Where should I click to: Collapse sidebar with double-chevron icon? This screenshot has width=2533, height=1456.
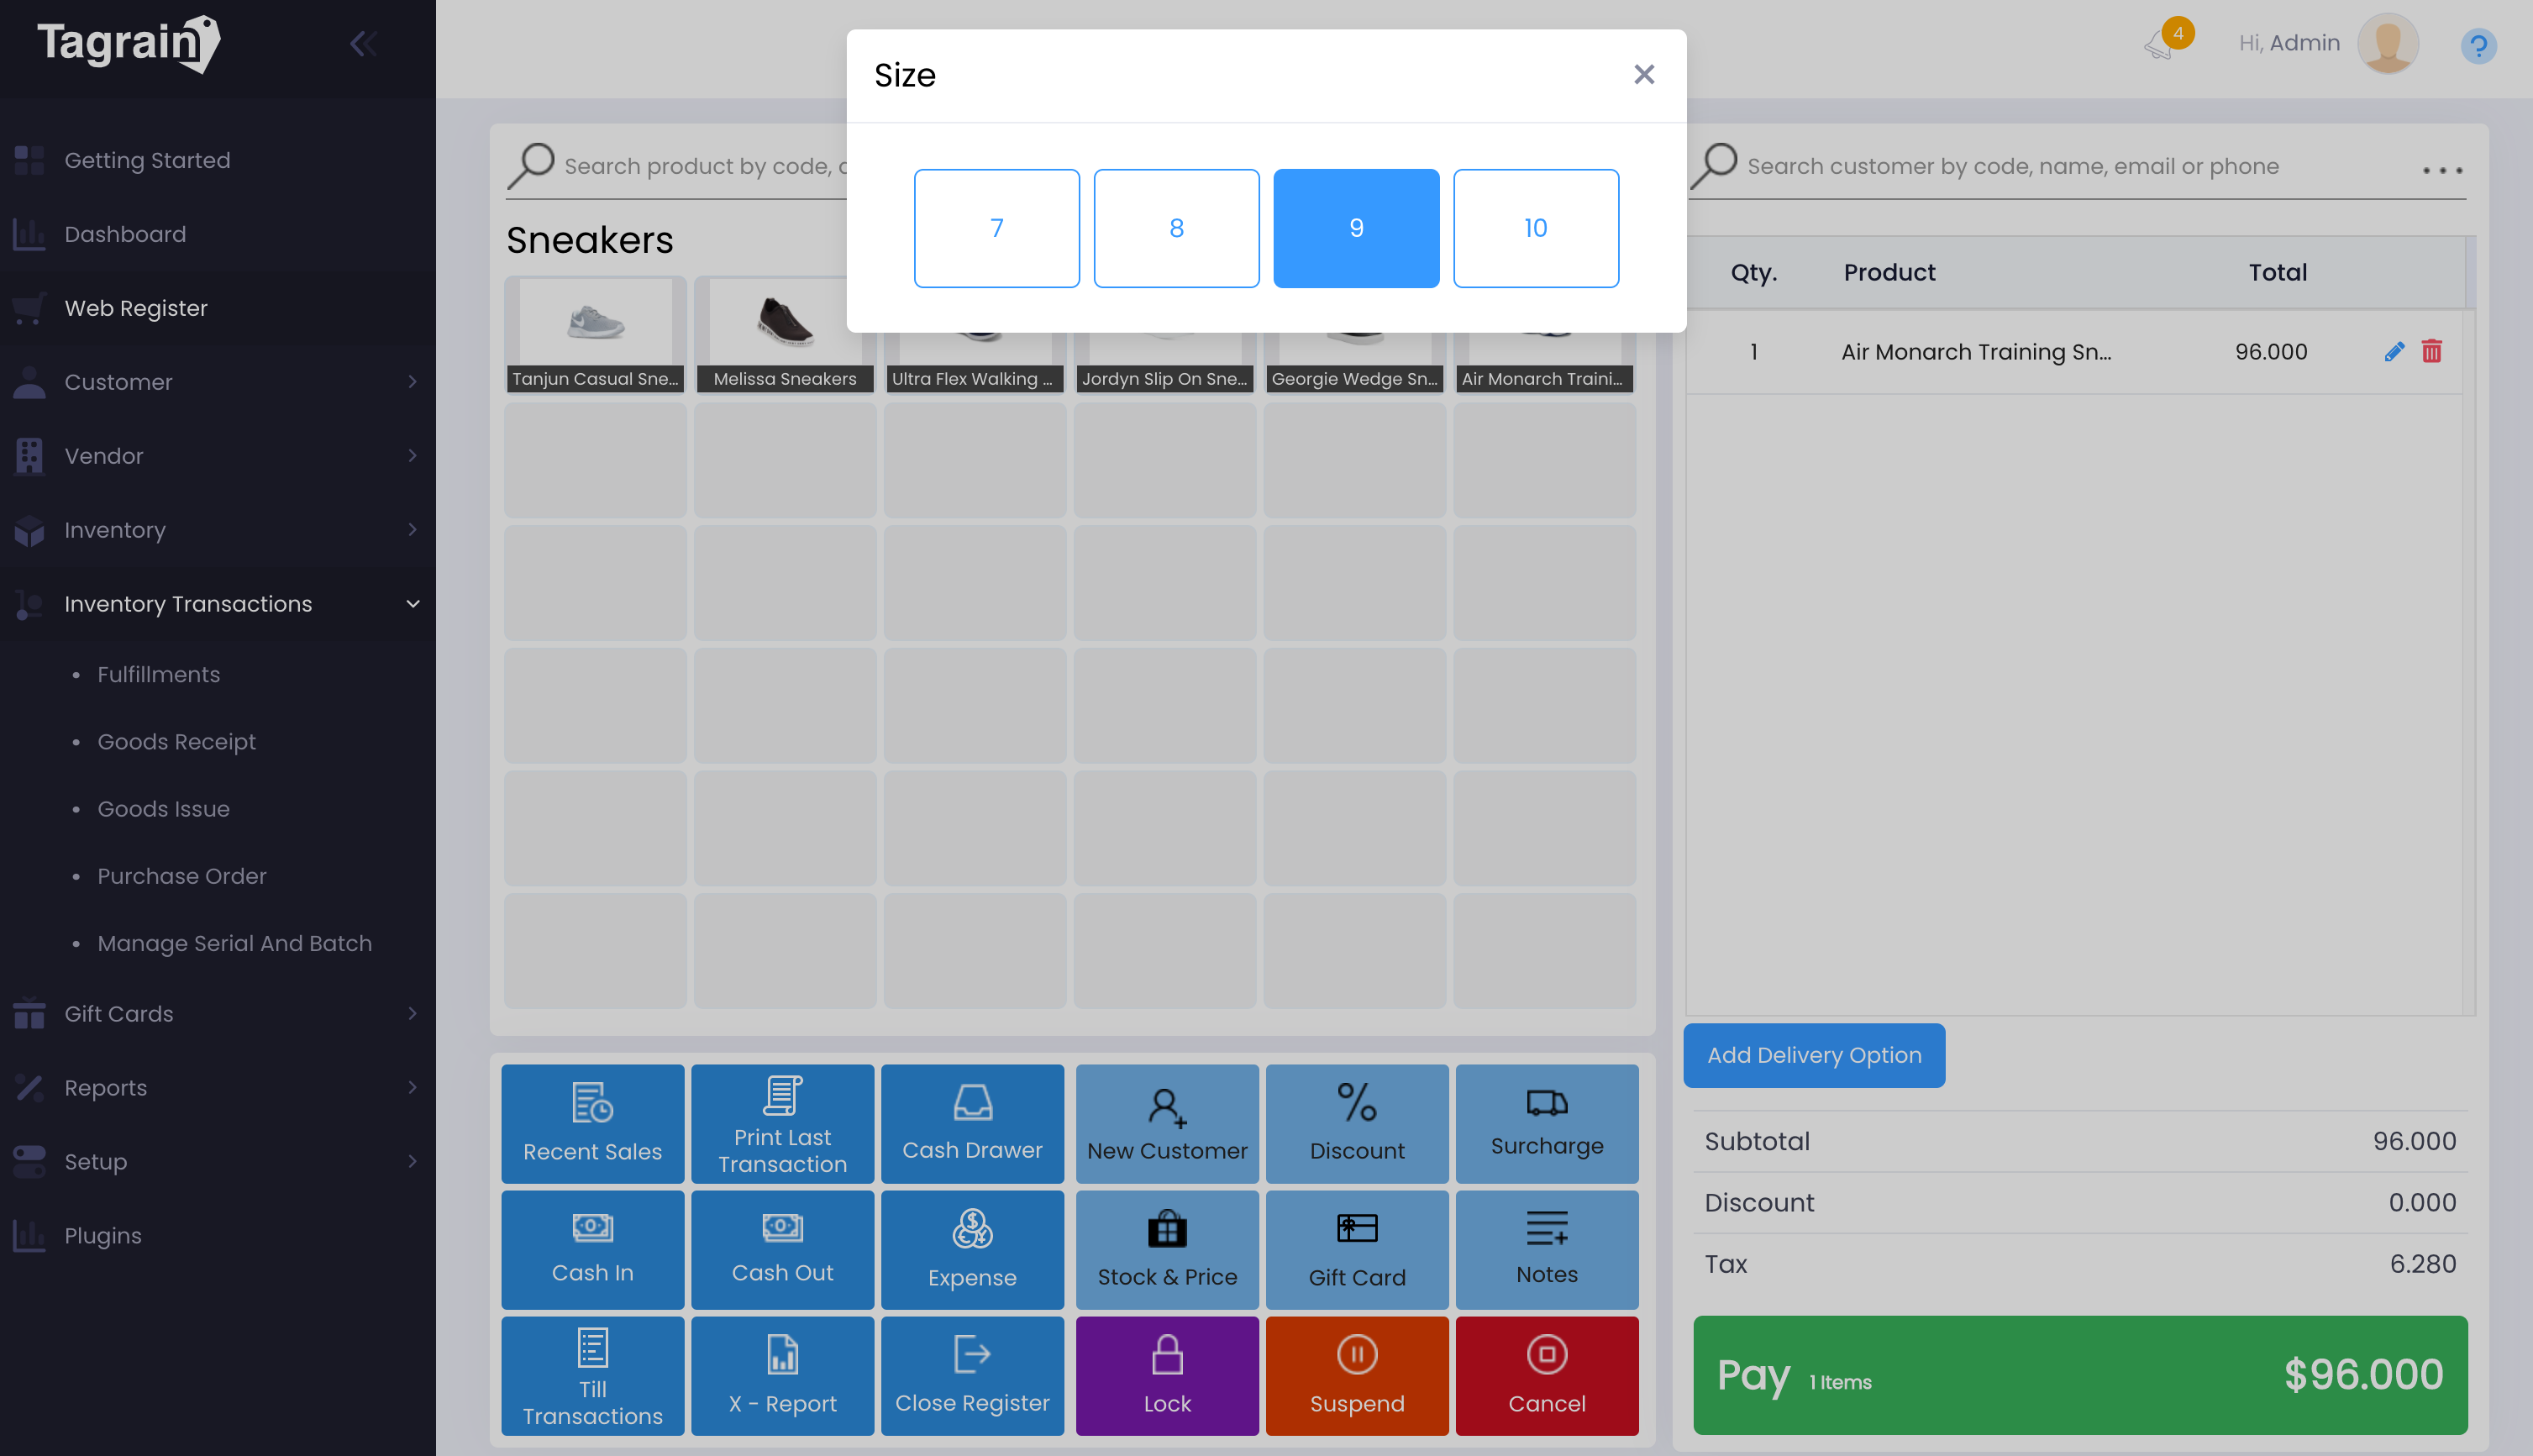pyautogui.click(x=362, y=43)
